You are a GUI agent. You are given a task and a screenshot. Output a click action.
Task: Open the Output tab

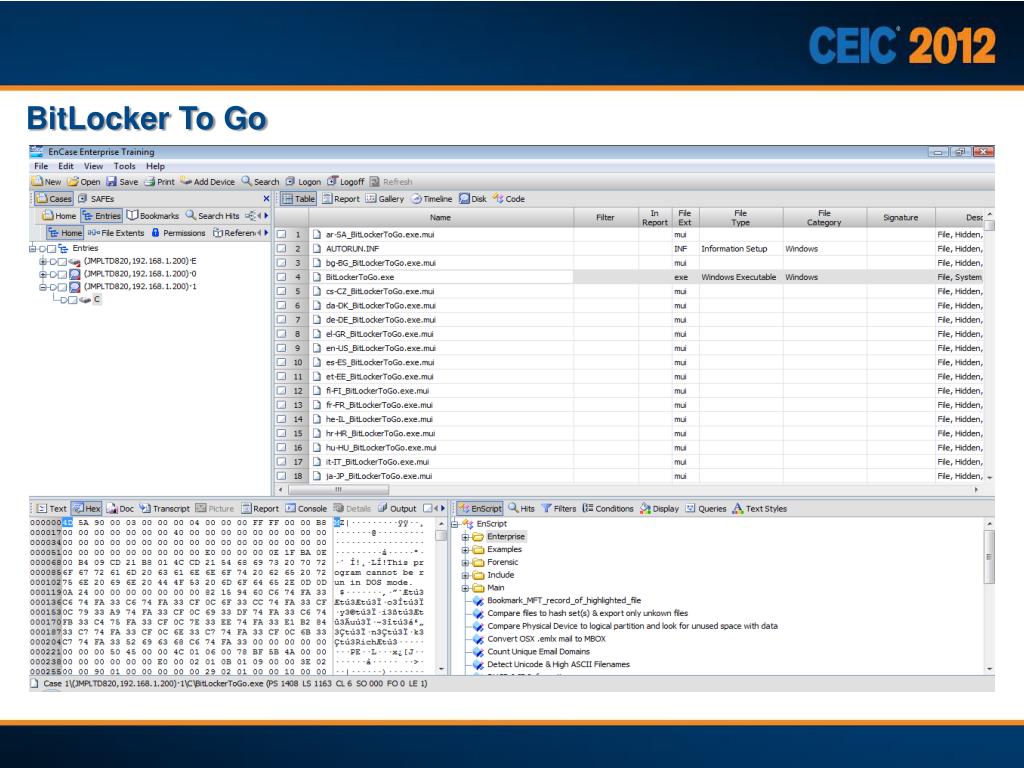(397, 508)
